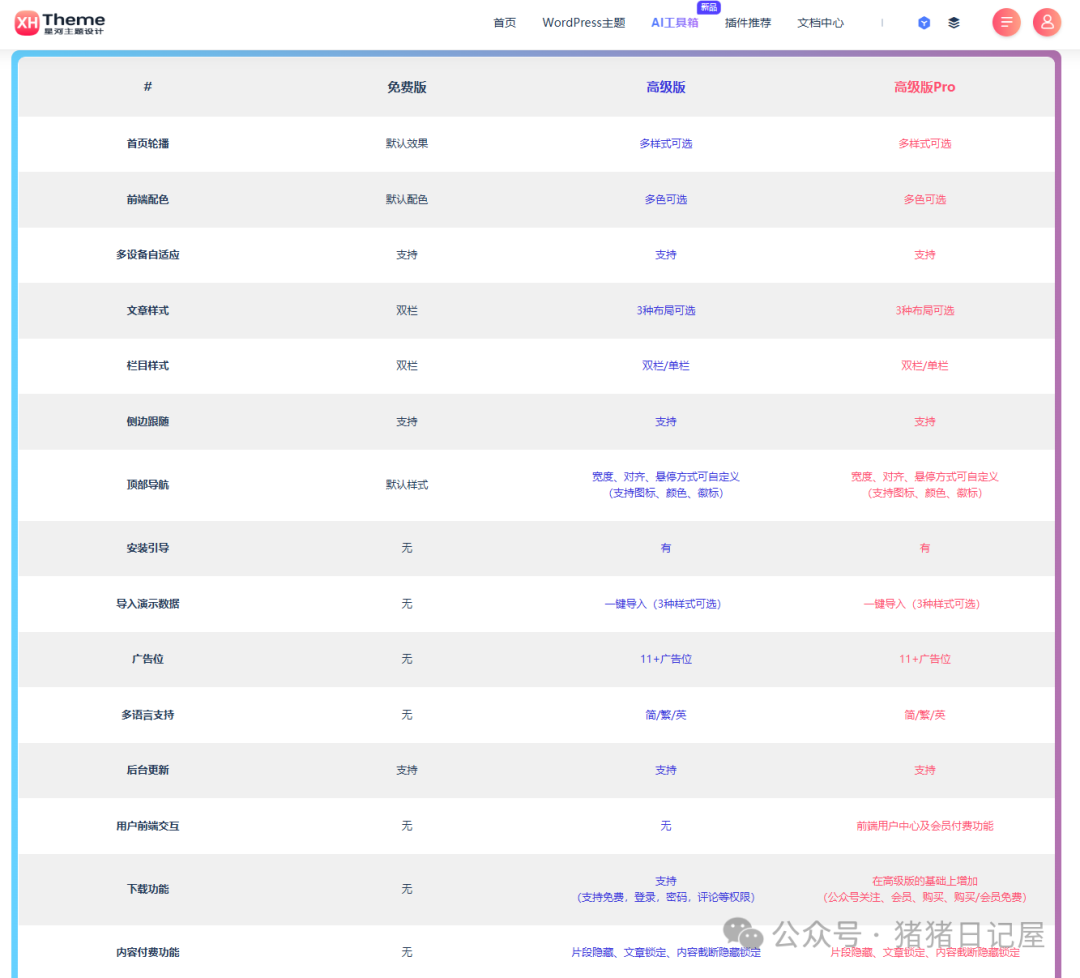Click 默认样式 in 顶部导航 row
The image size is (1080, 978).
(x=407, y=485)
